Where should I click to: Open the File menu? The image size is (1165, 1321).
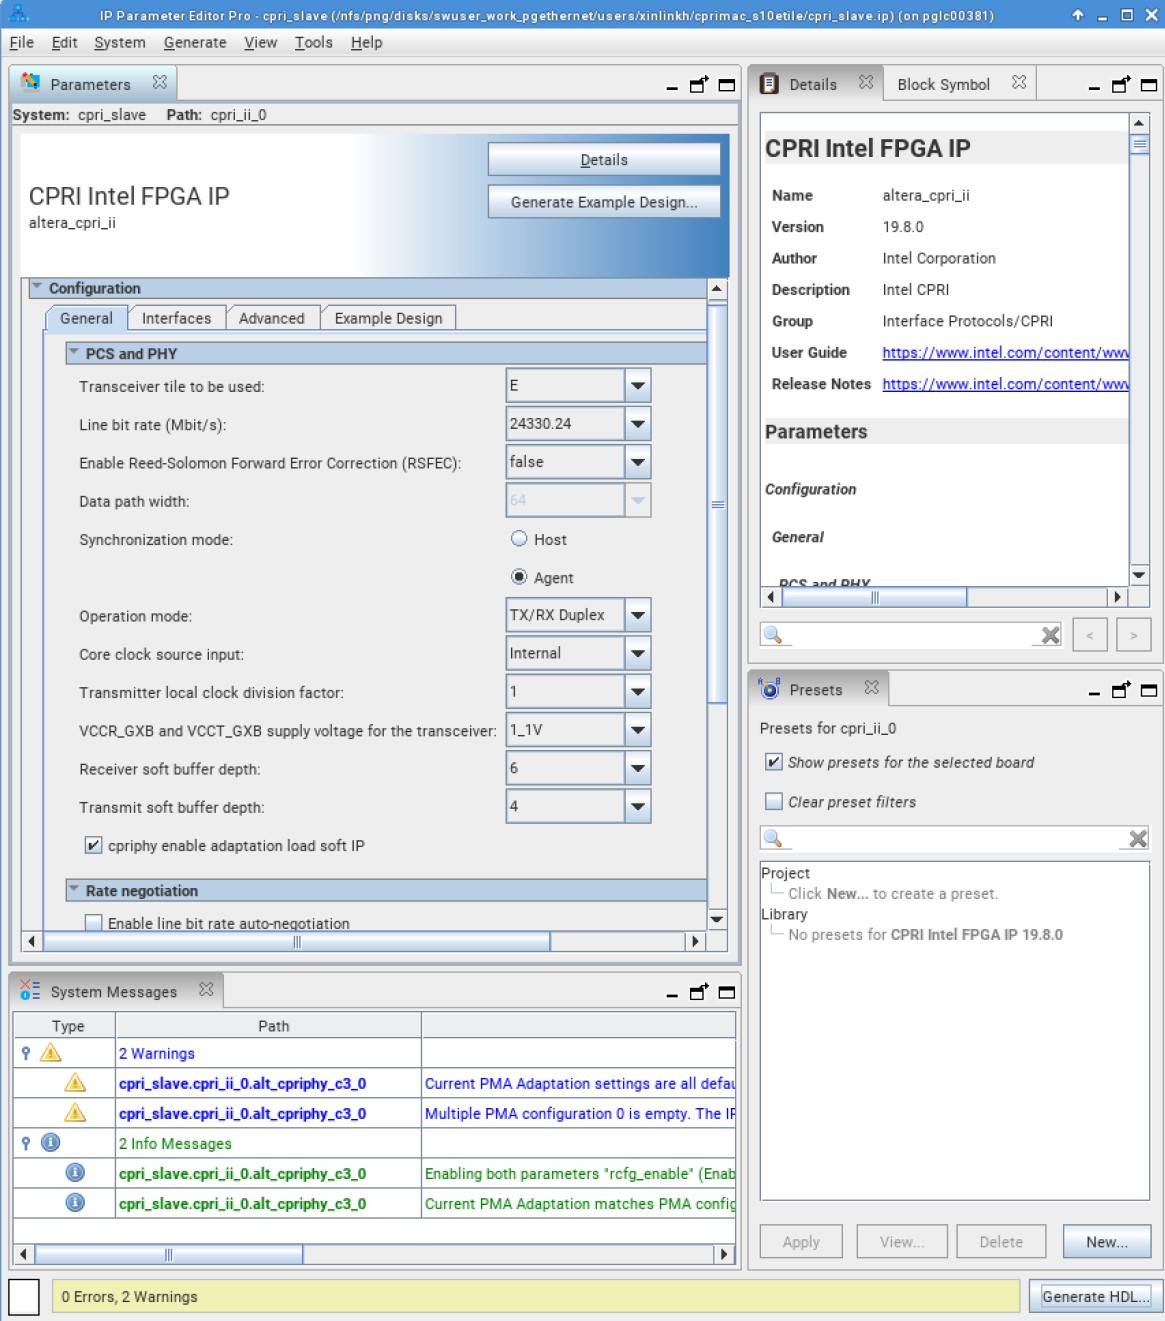pos(21,42)
